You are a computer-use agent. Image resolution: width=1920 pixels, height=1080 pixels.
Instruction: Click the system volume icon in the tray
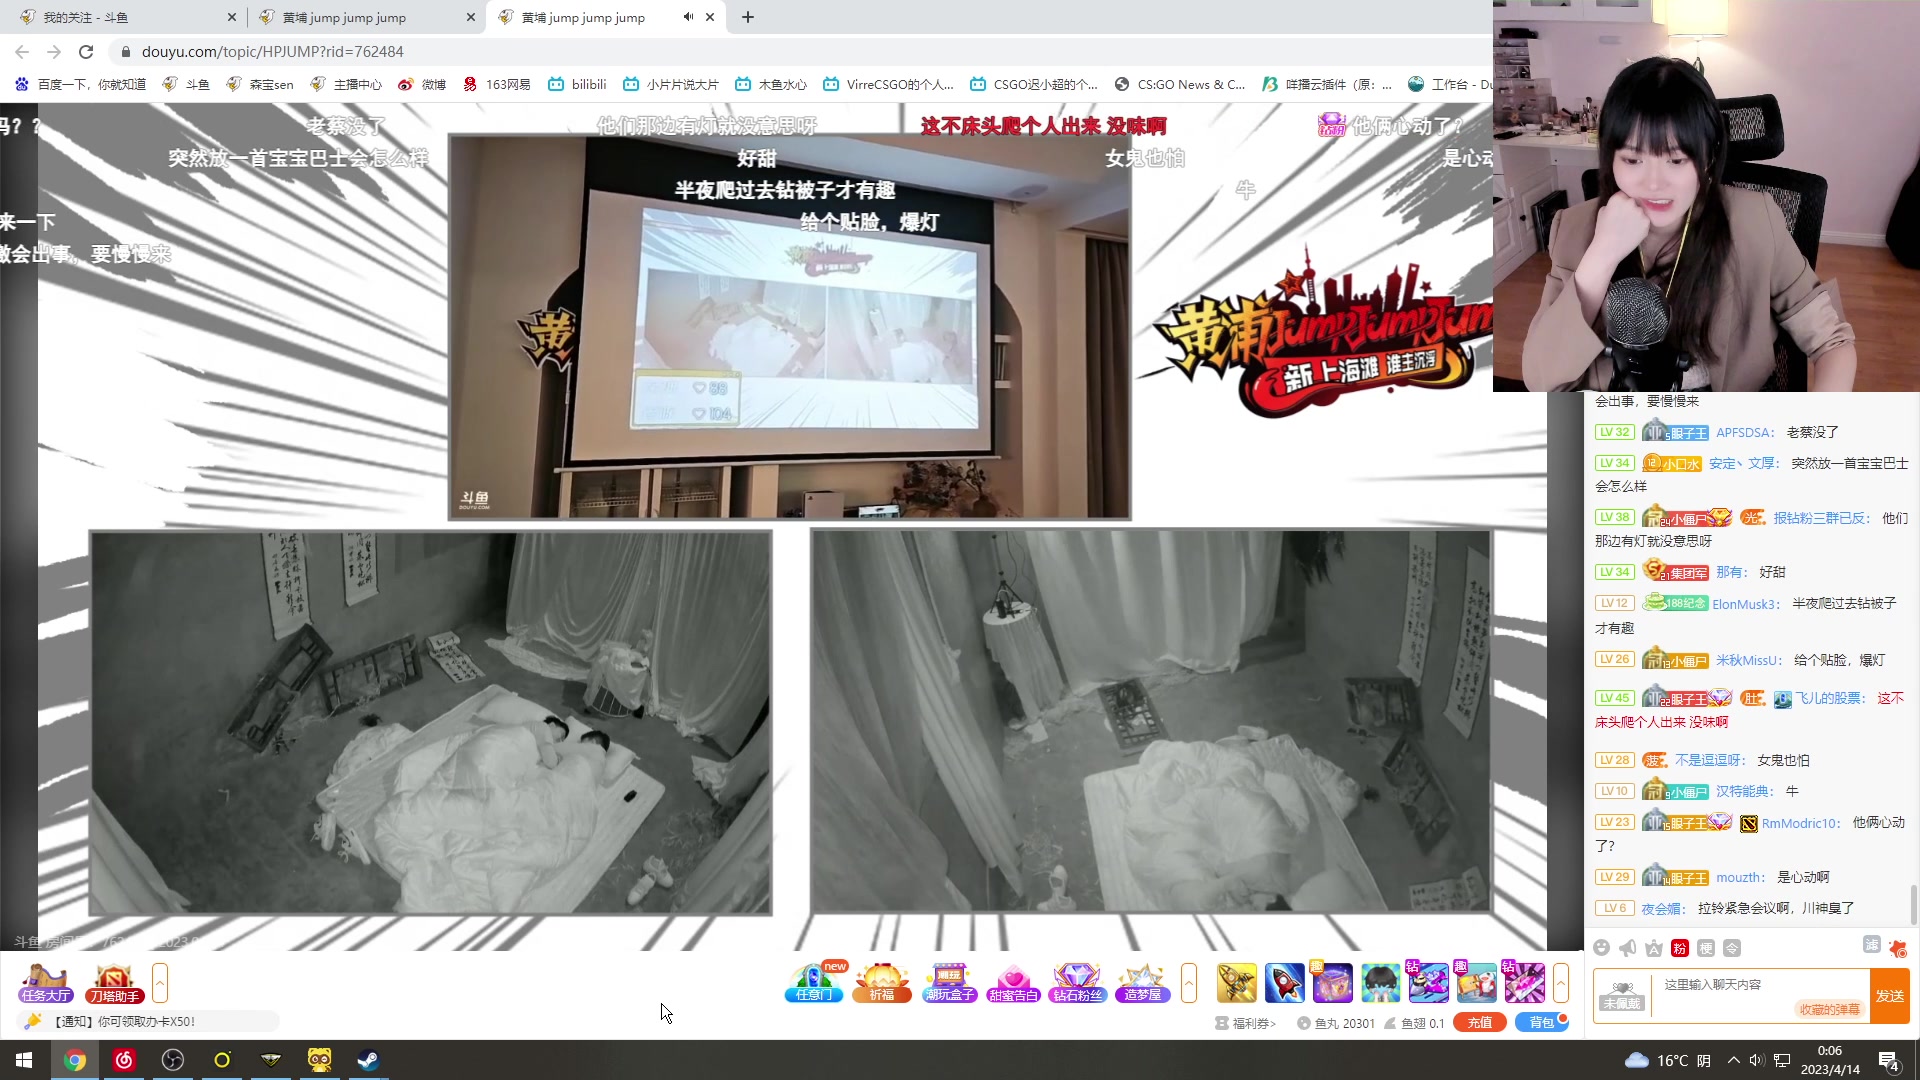(1756, 1060)
